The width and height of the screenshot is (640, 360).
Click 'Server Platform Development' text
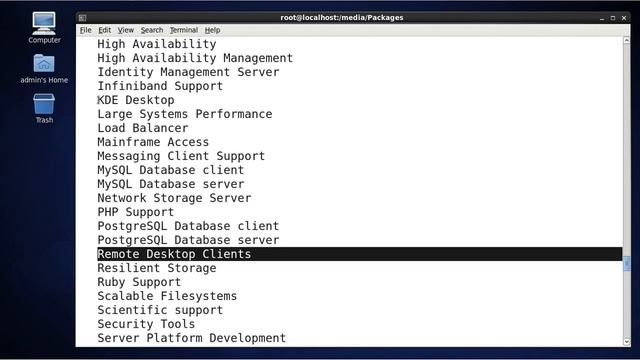click(x=192, y=338)
